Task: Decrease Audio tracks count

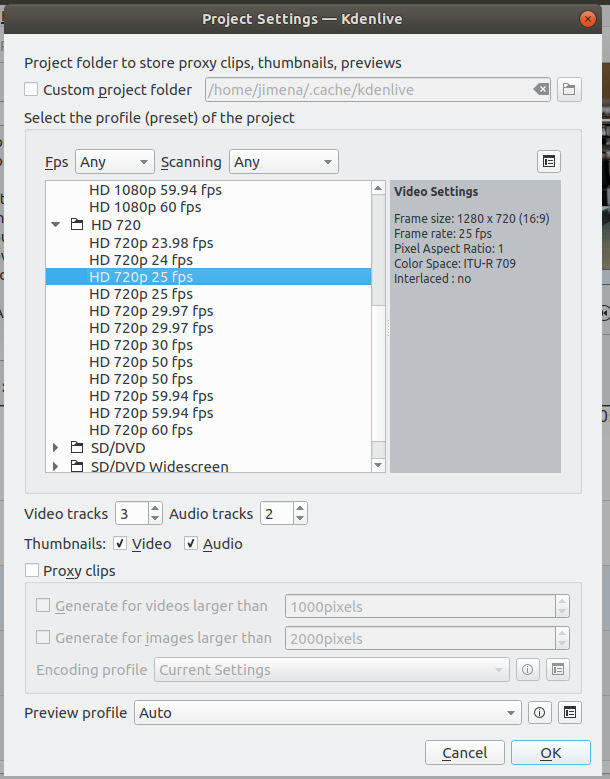Action: point(300,519)
